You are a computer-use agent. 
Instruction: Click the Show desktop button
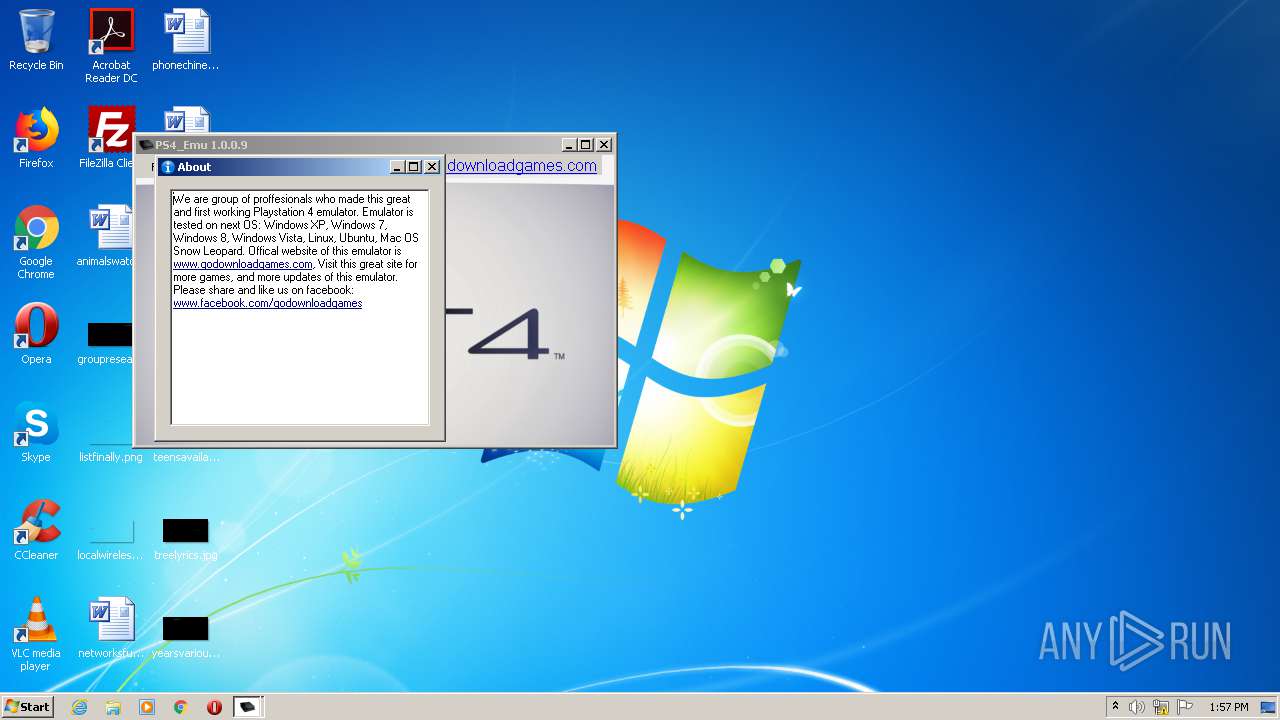point(1269,707)
